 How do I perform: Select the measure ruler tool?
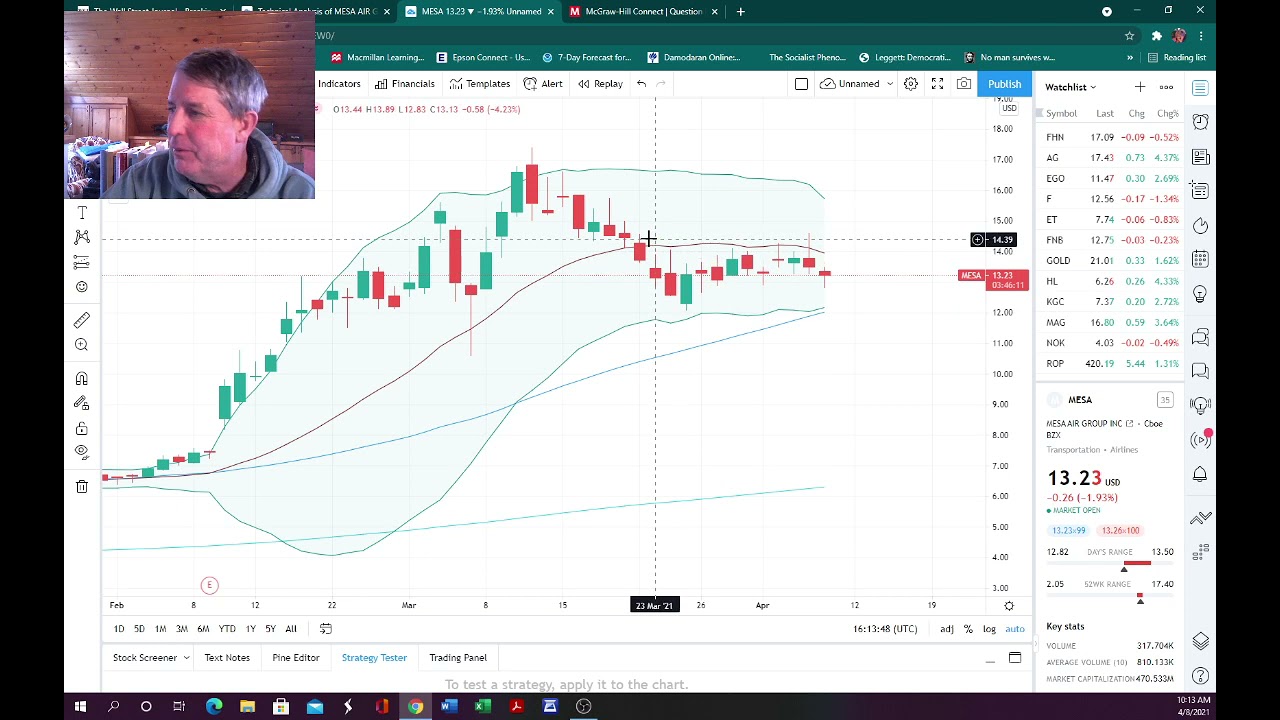click(82, 320)
